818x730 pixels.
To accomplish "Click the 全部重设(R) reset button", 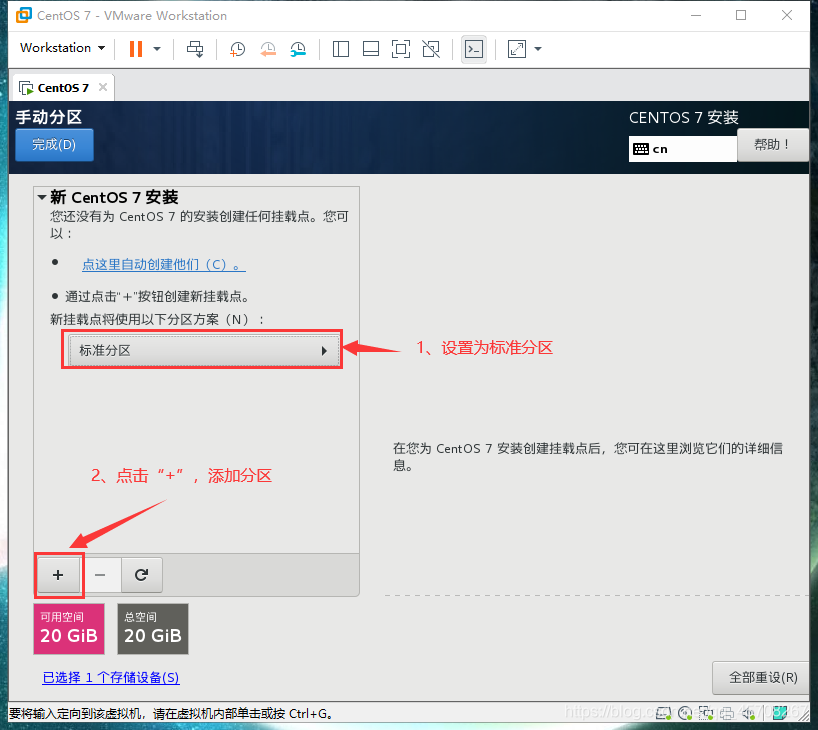I will (x=763, y=678).
